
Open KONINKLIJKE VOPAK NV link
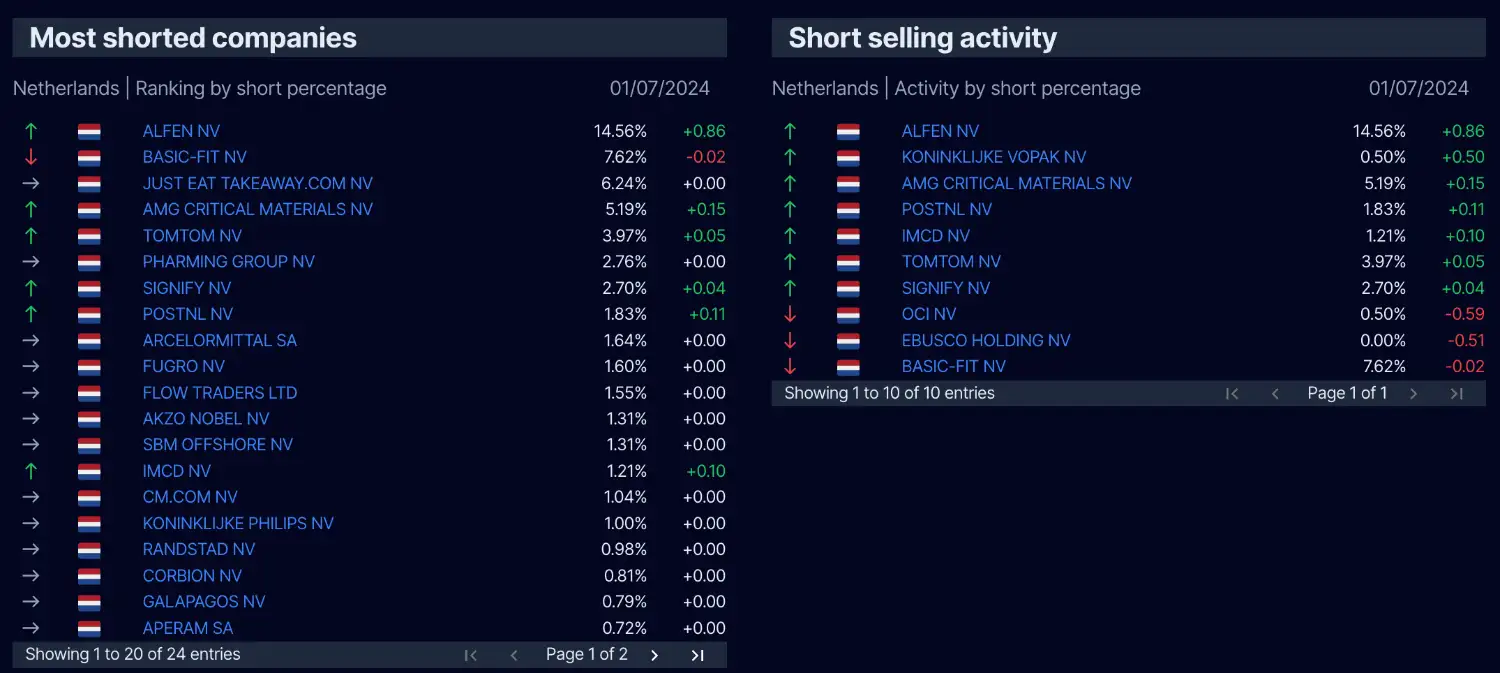pos(994,157)
